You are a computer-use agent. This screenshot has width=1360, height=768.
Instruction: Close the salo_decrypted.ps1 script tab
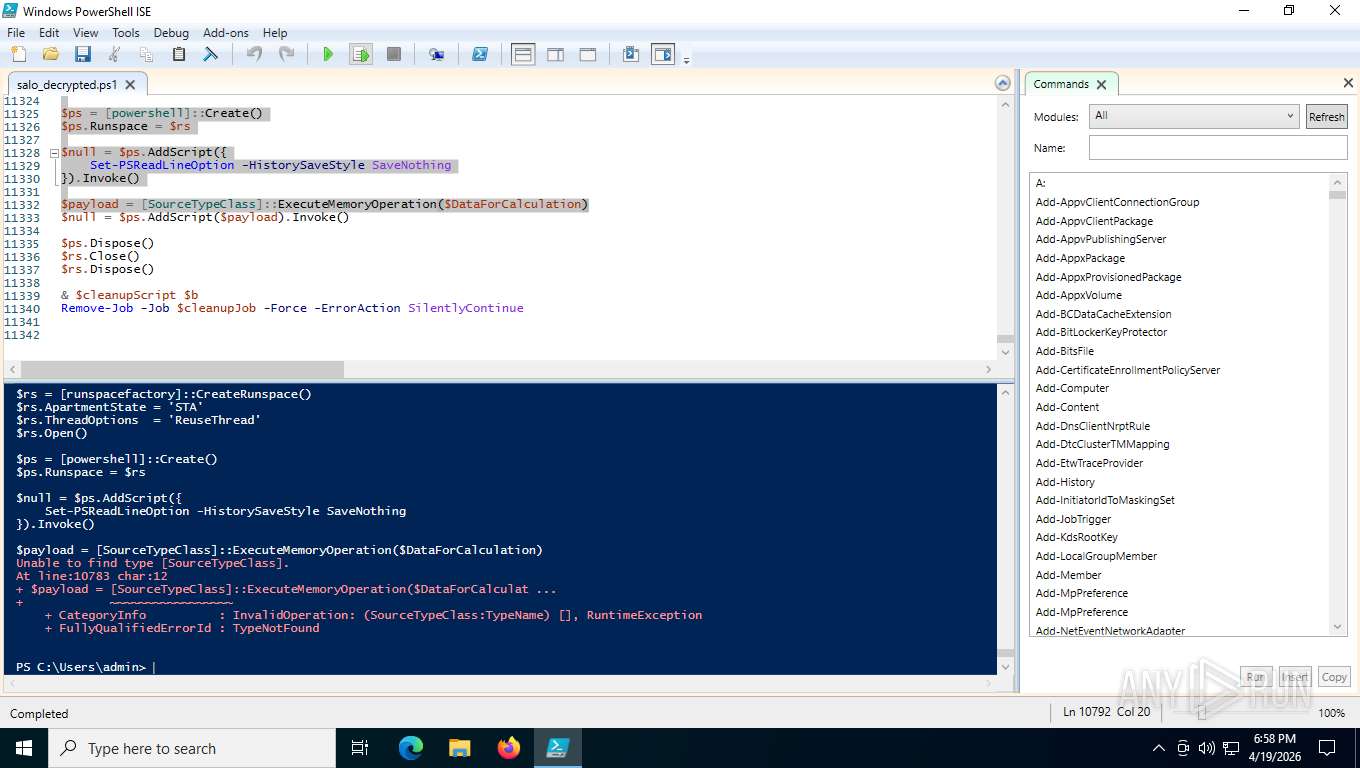point(132,85)
